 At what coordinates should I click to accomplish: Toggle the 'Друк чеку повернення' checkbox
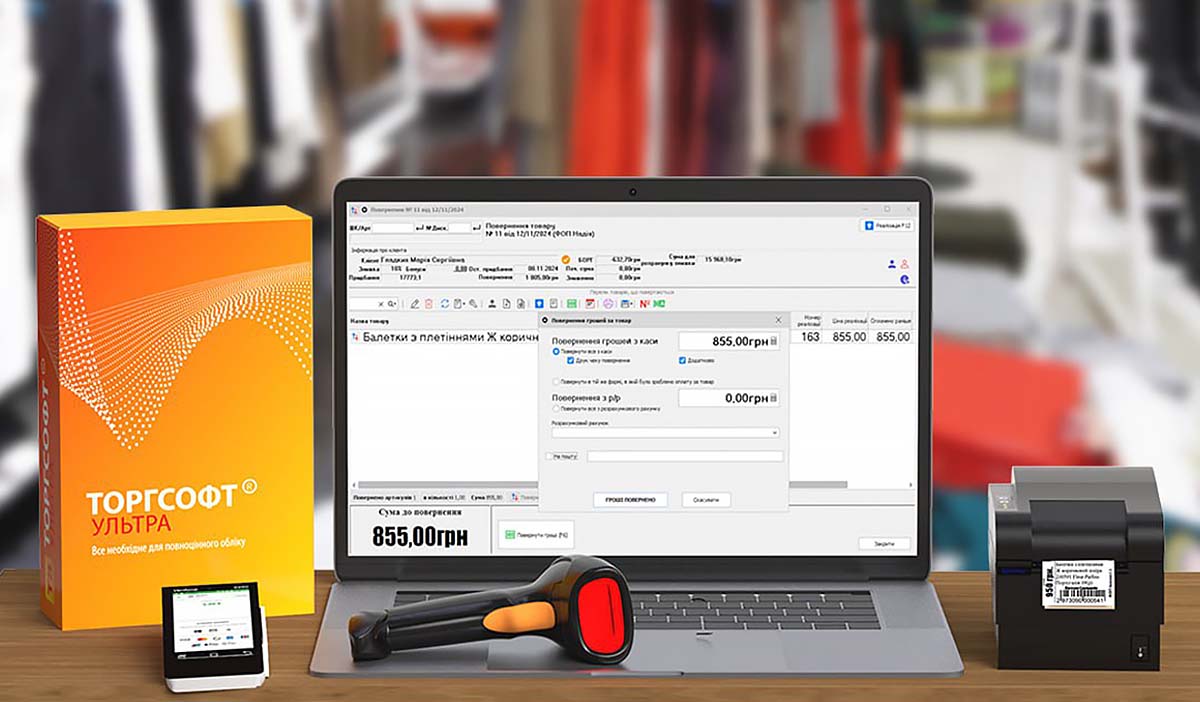coord(570,360)
